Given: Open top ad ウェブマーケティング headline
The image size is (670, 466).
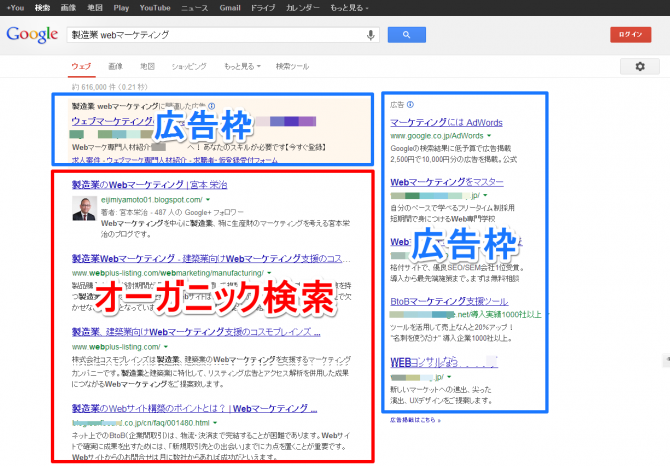Looking at the screenshot, I should 112,121.
